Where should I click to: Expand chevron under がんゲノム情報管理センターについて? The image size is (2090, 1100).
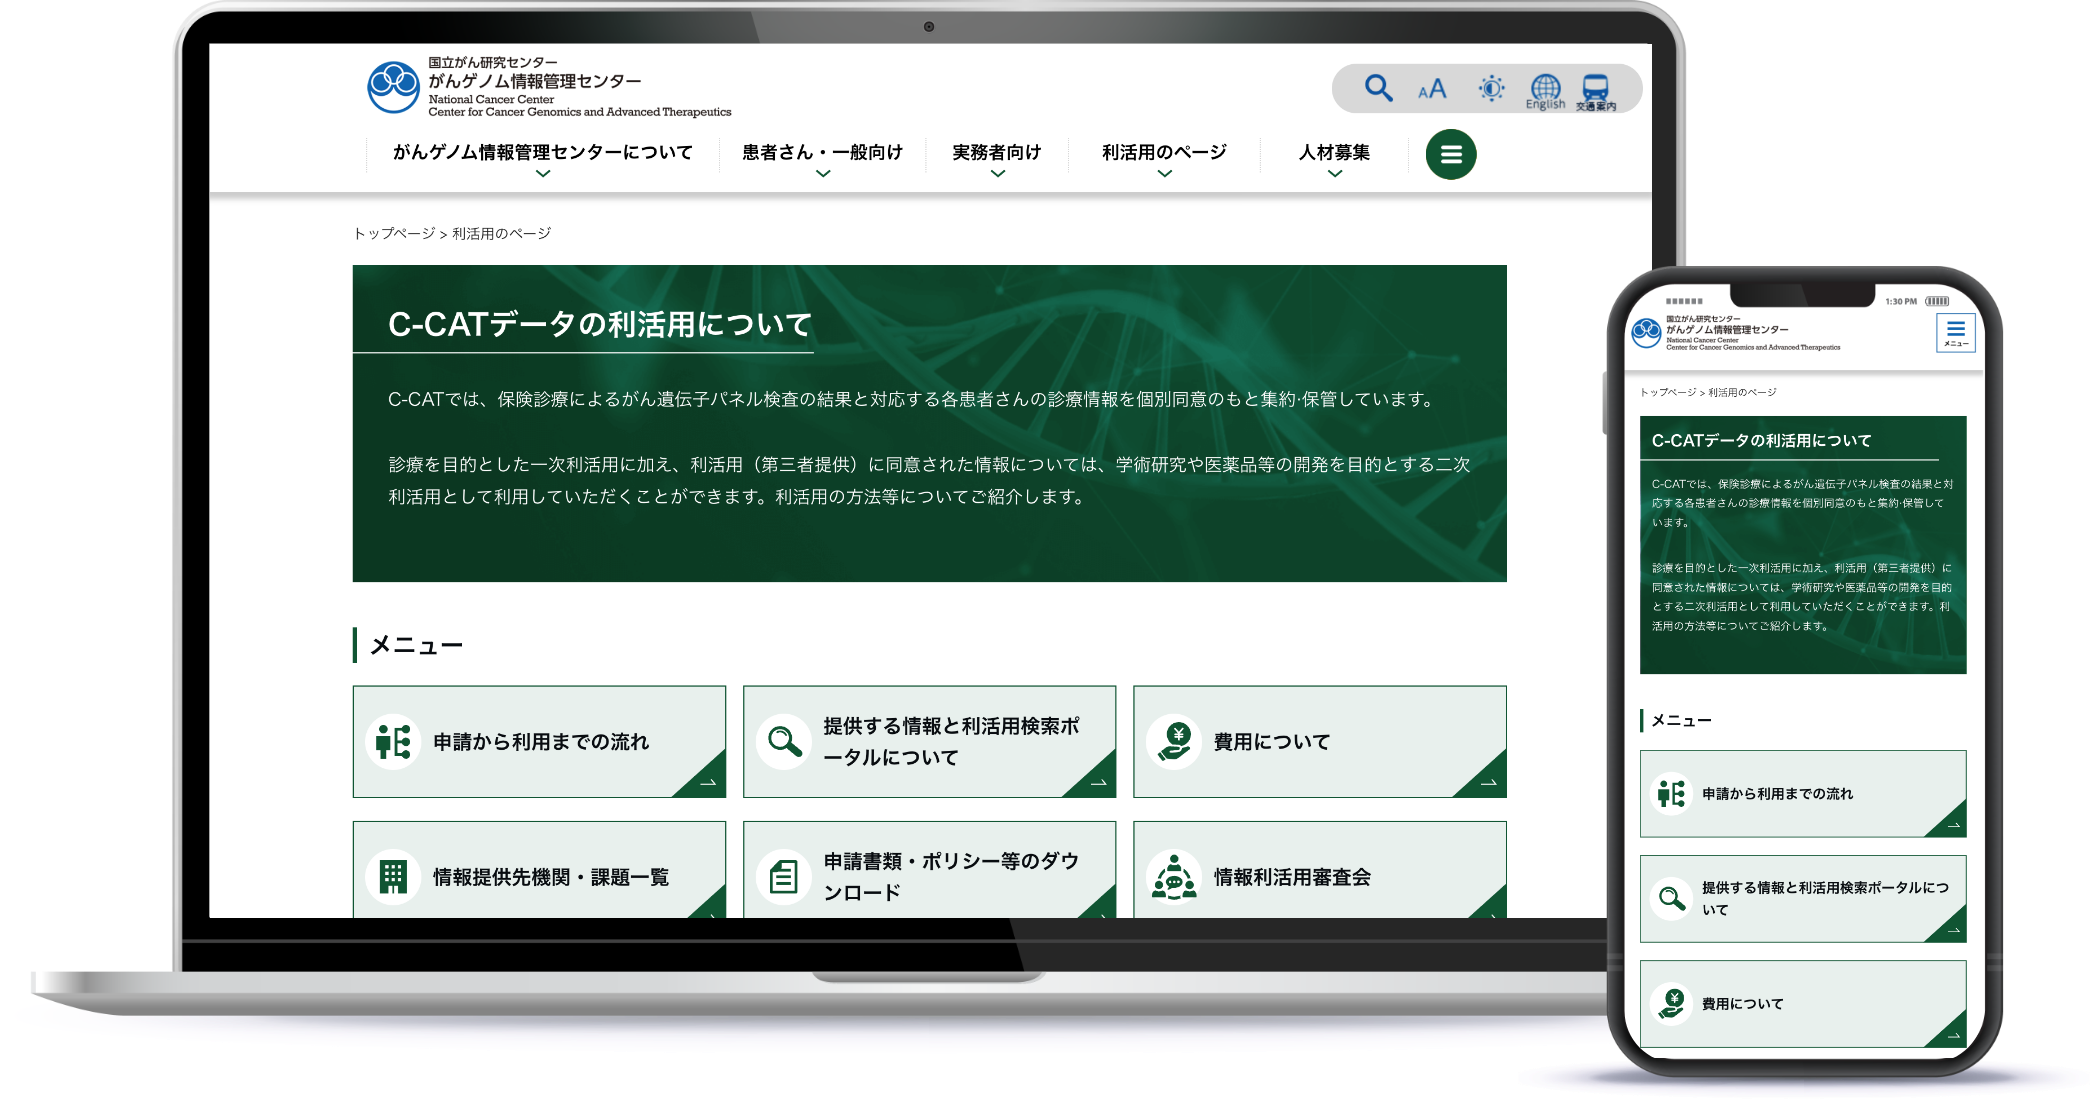click(543, 174)
